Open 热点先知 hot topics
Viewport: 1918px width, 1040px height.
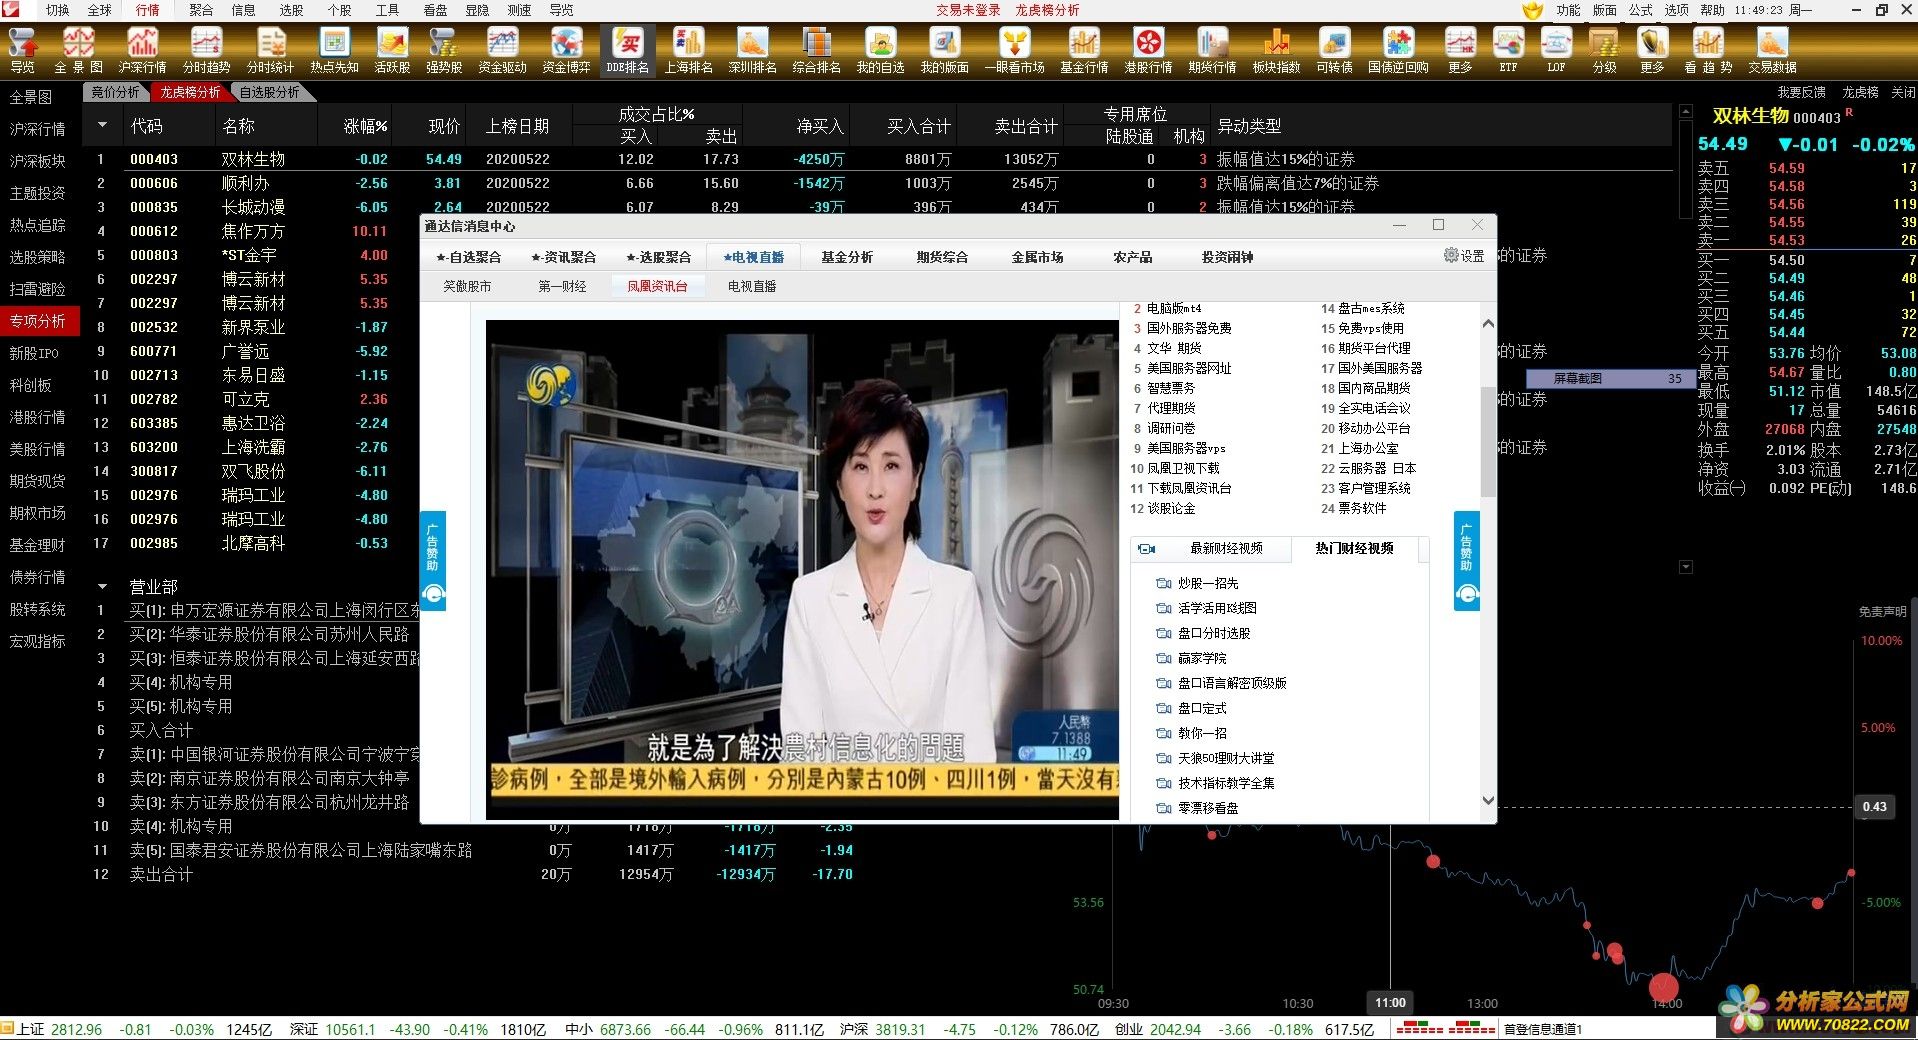334,50
